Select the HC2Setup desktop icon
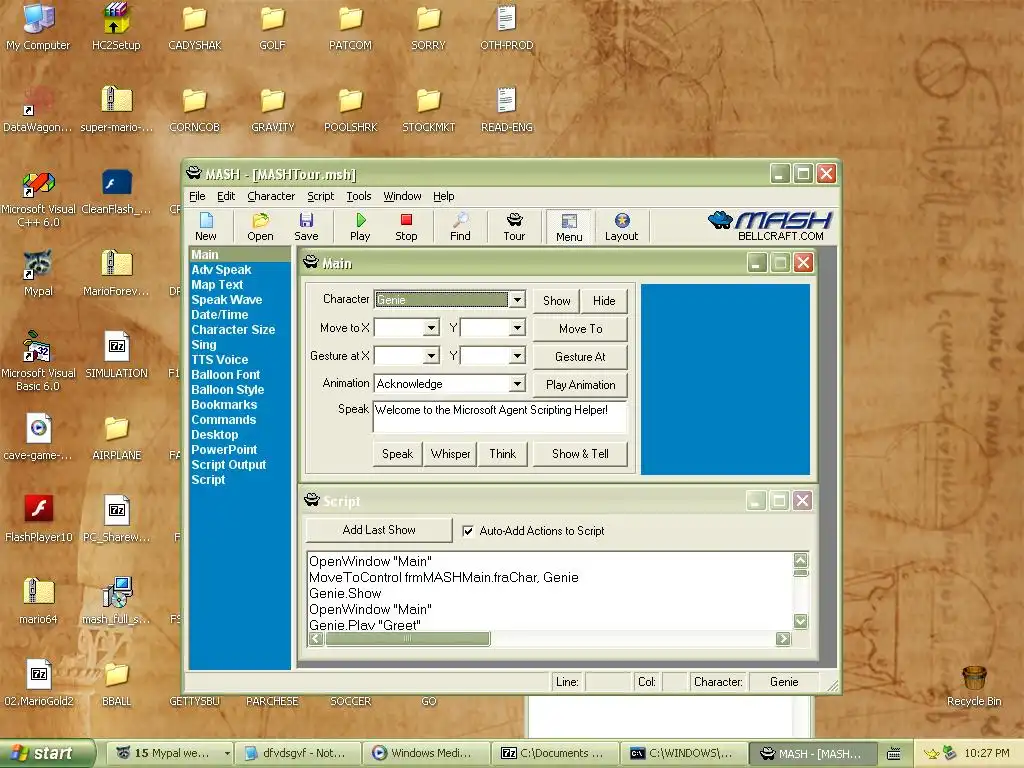The height and width of the screenshot is (768, 1024). [x=116, y=27]
